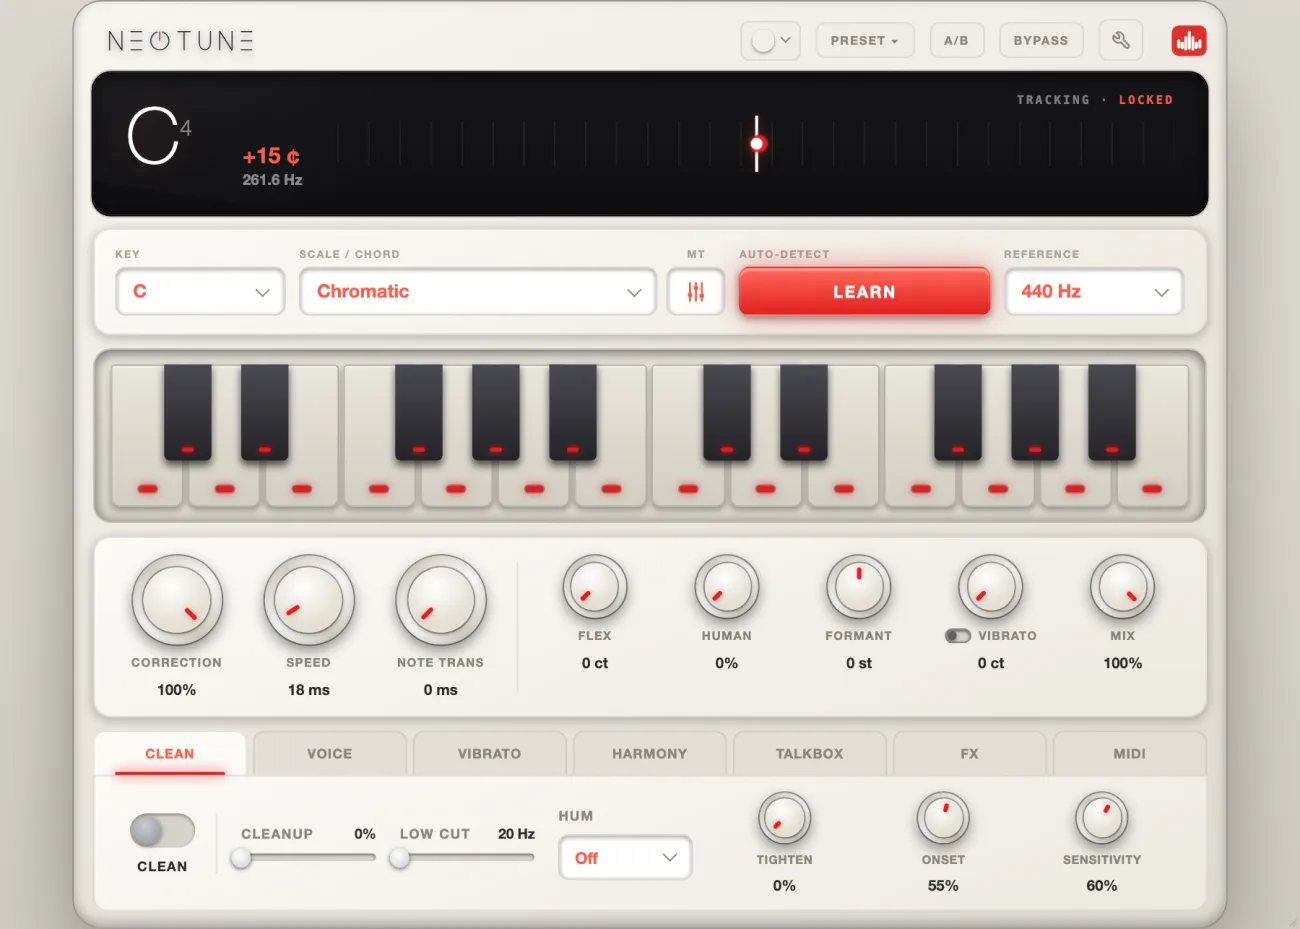Expand the KEY dropdown showing C
1300x929 pixels.
tap(201, 292)
